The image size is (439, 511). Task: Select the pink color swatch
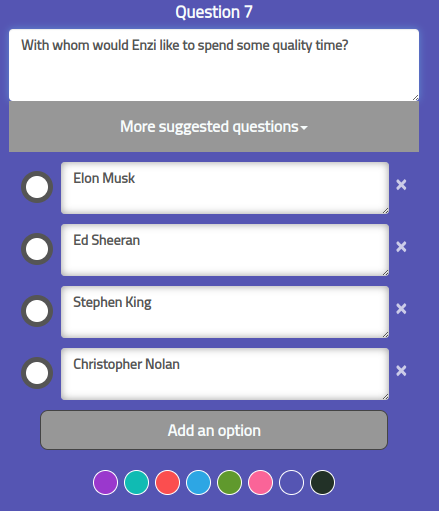point(260,482)
